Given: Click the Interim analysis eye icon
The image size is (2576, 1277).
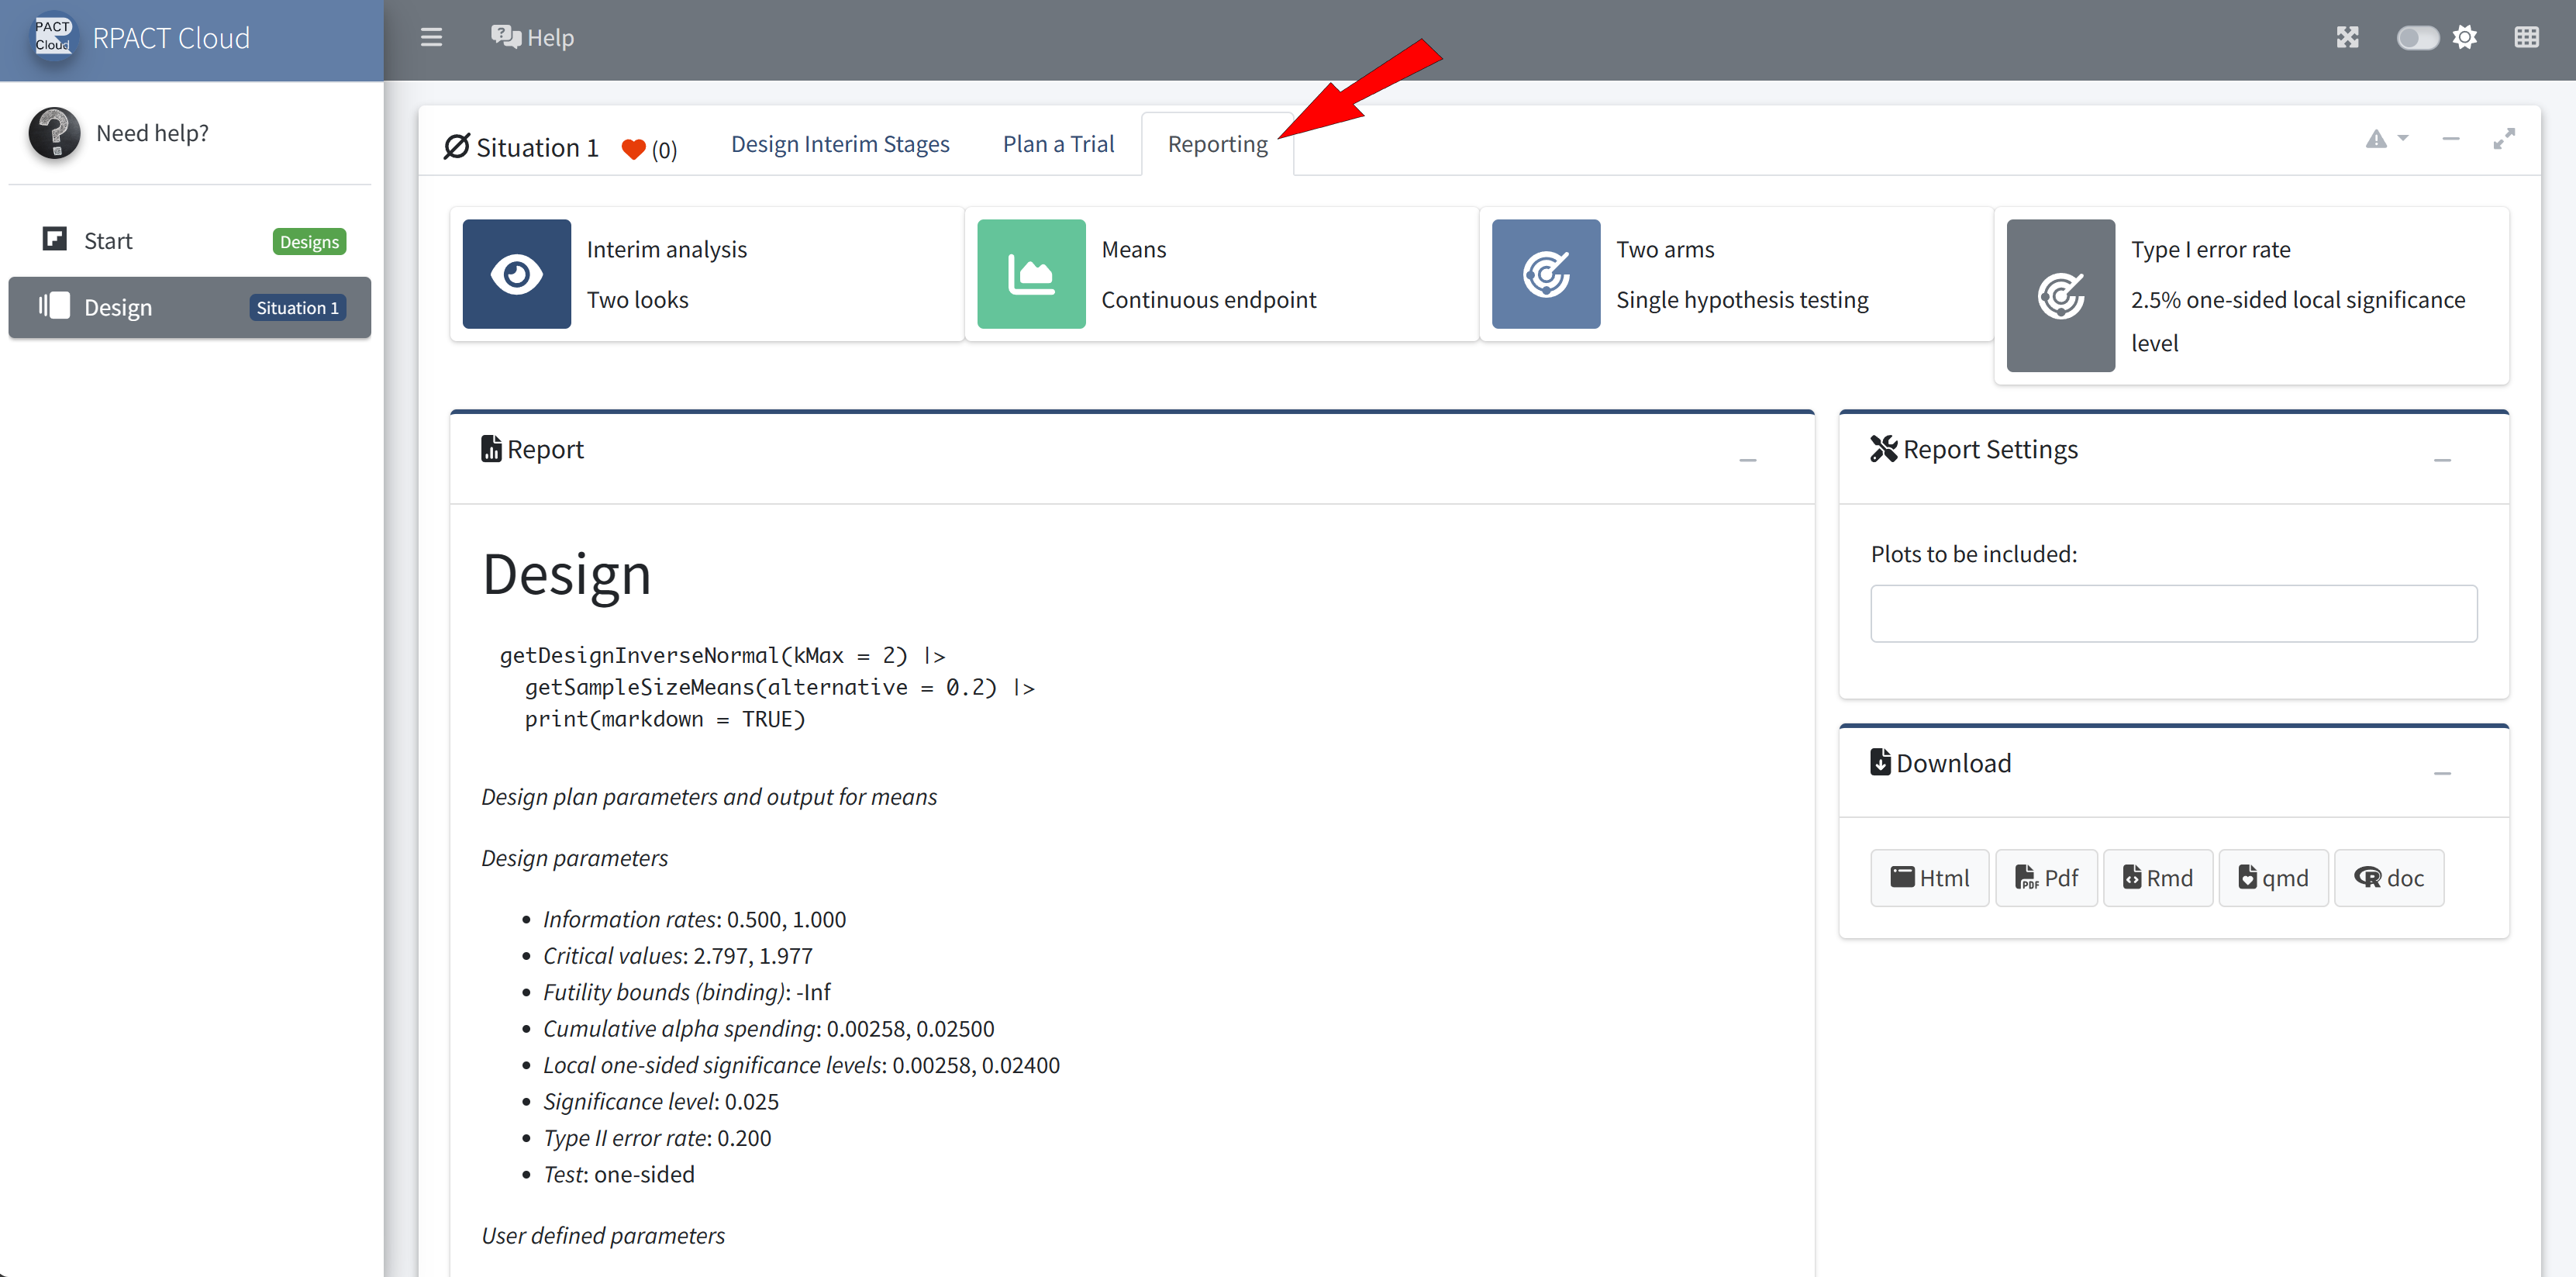Looking at the screenshot, I should [x=516, y=274].
